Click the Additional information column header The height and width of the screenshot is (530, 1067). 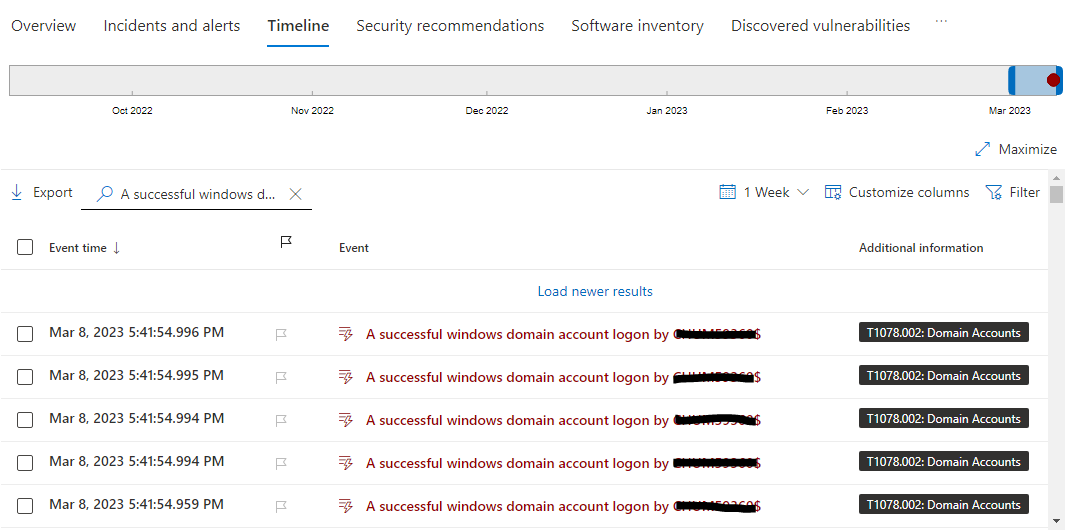click(x=921, y=248)
